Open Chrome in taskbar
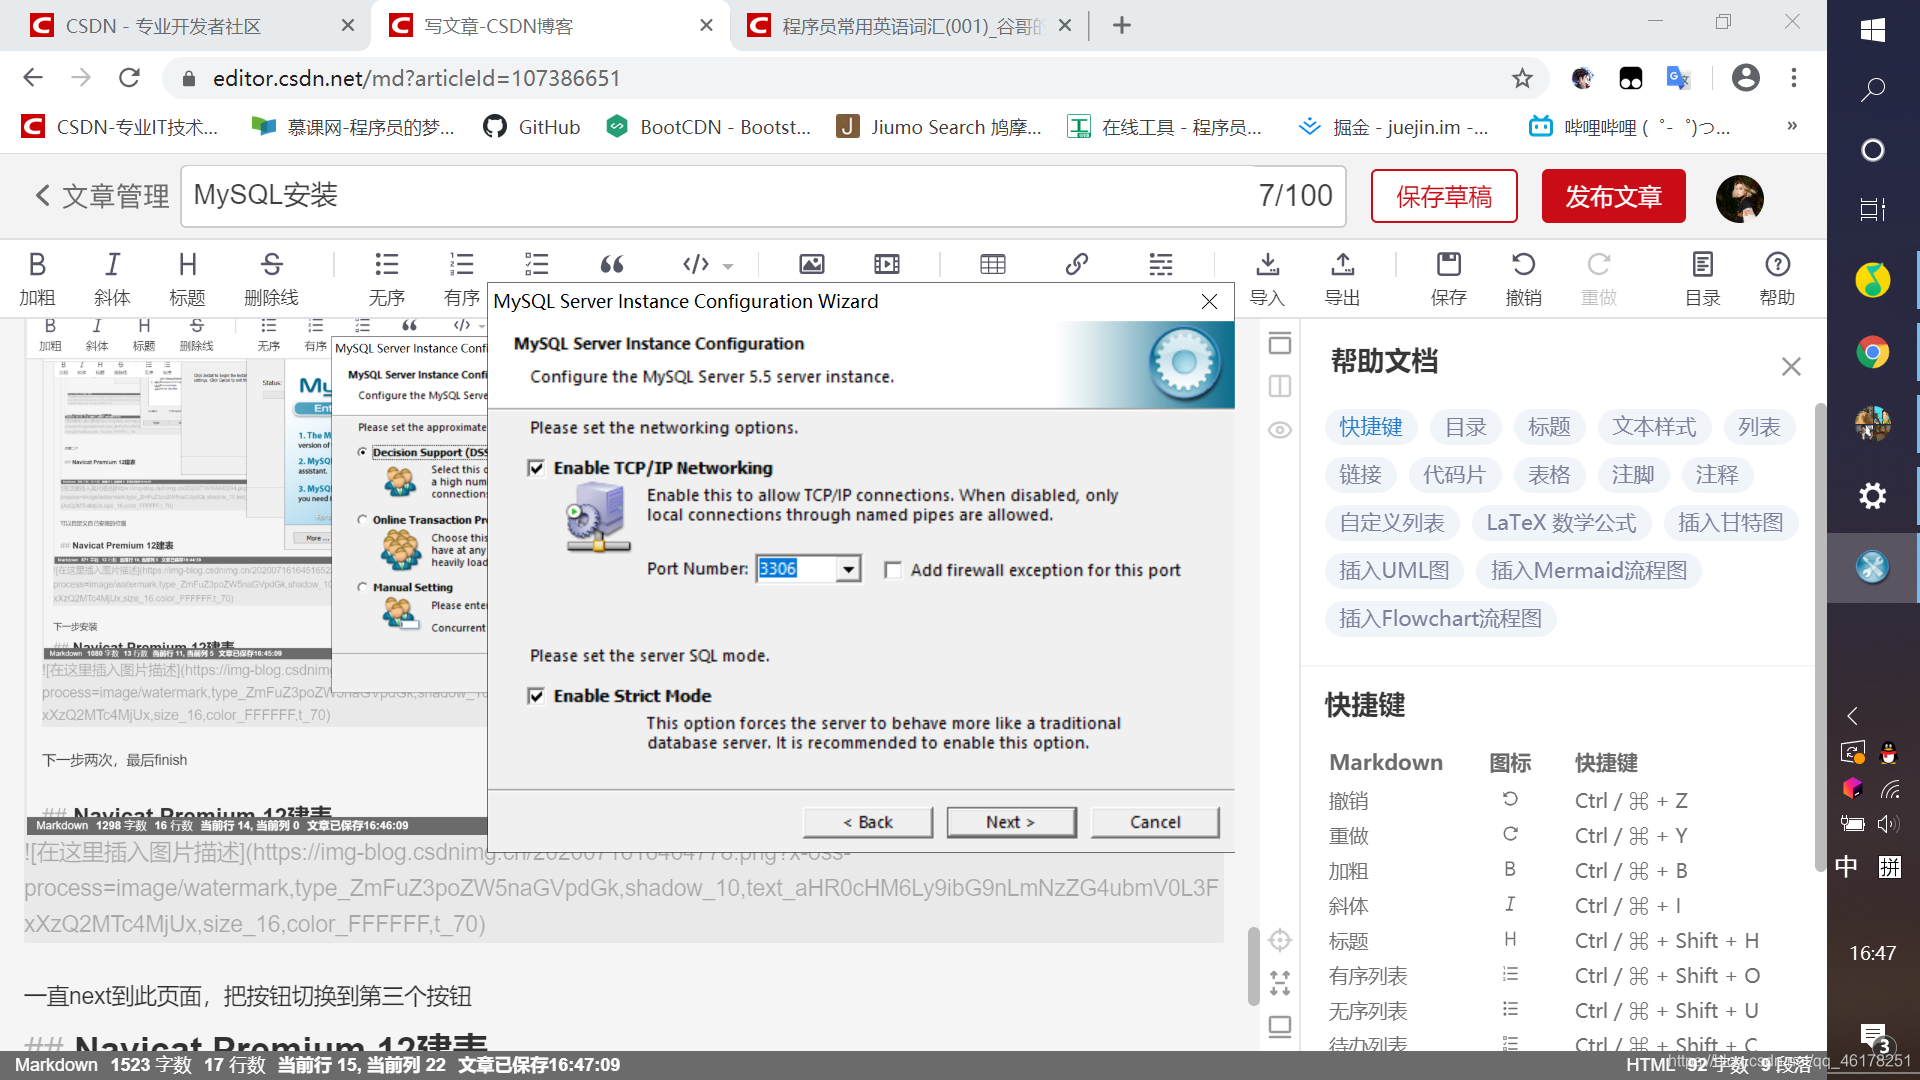1920x1080 pixels. coord(1872,352)
